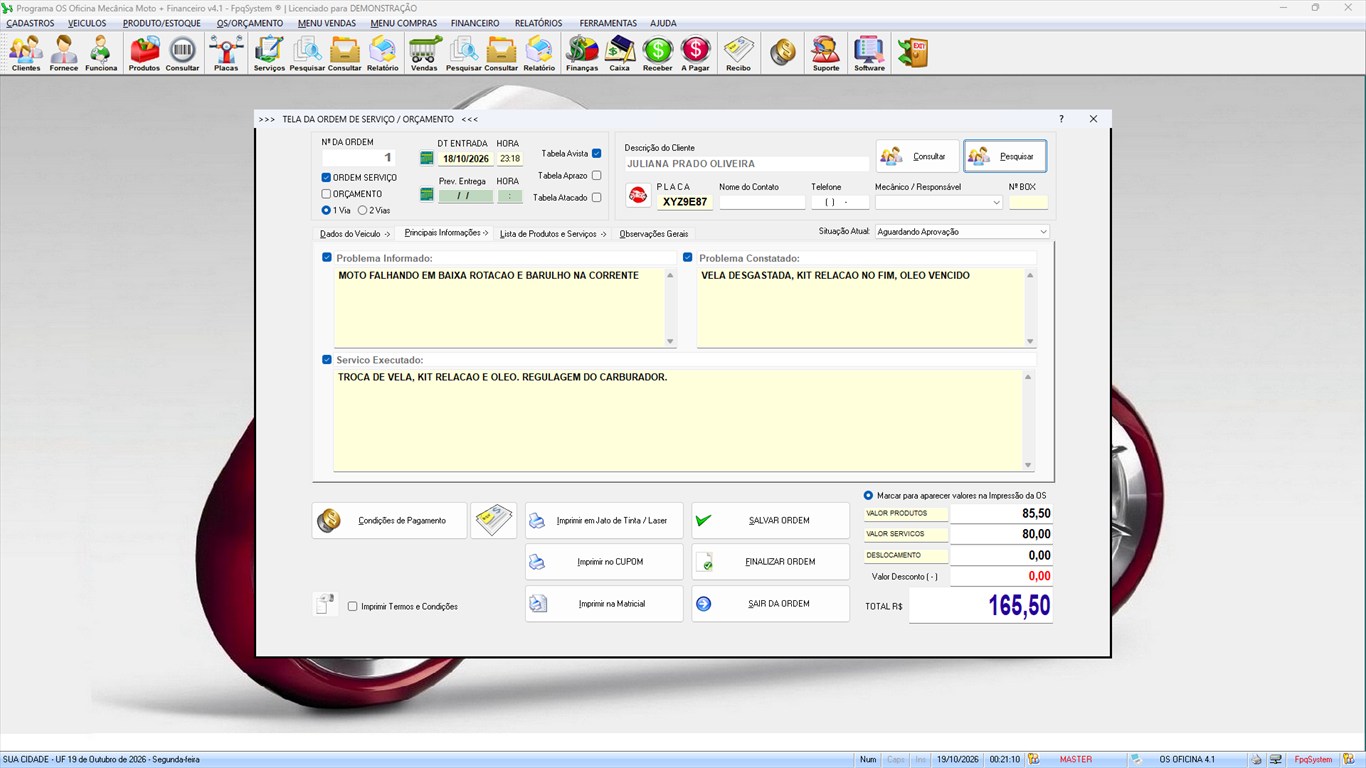This screenshot has width=1366, height=768.
Task: Click the stop-sign icon beside PLACA
Action: [x=638, y=195]
